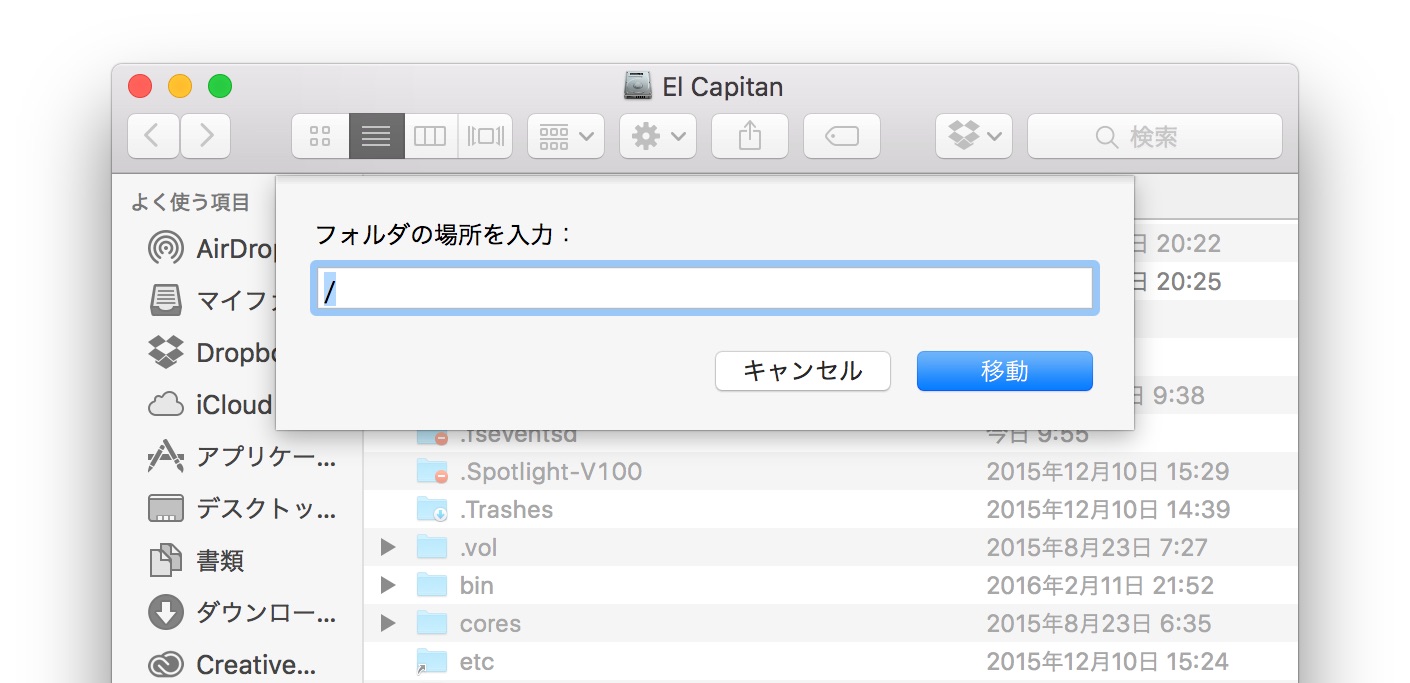
Task: Zoom the window with the green button
Action: [220, 86]
